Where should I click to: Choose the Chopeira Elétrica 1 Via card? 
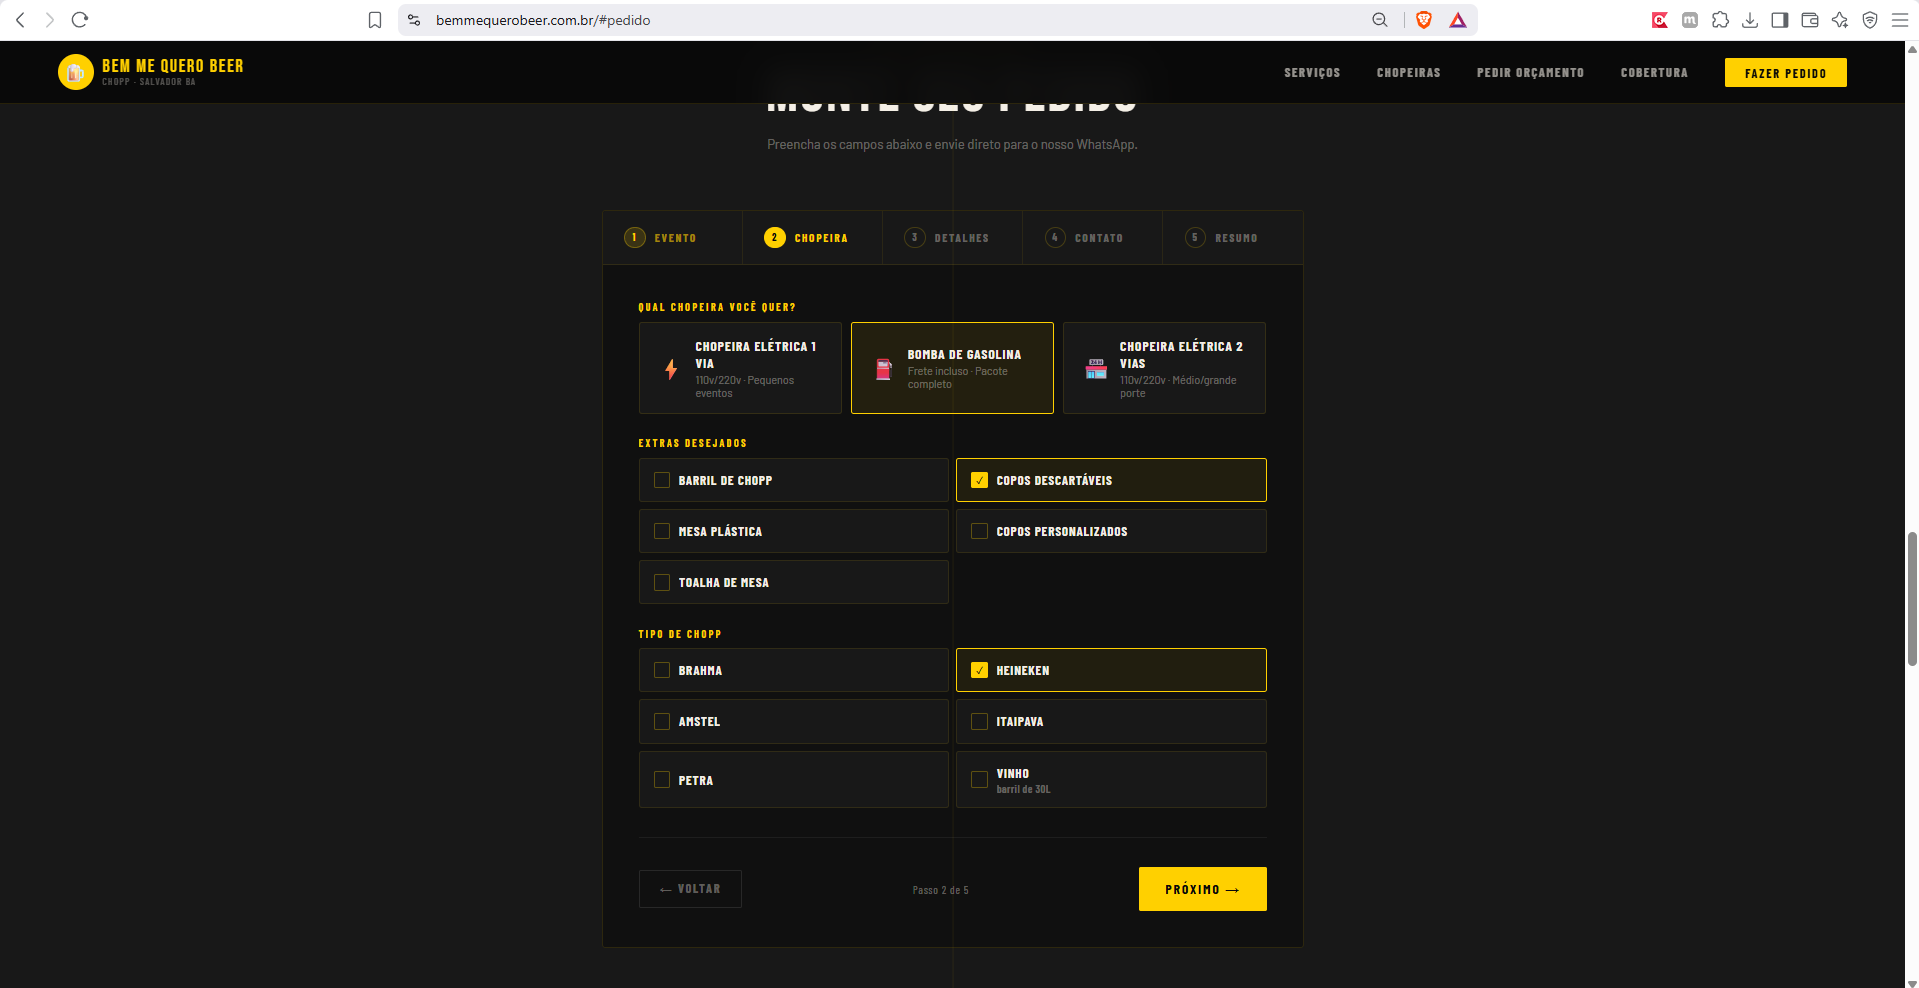pos(740,368)
